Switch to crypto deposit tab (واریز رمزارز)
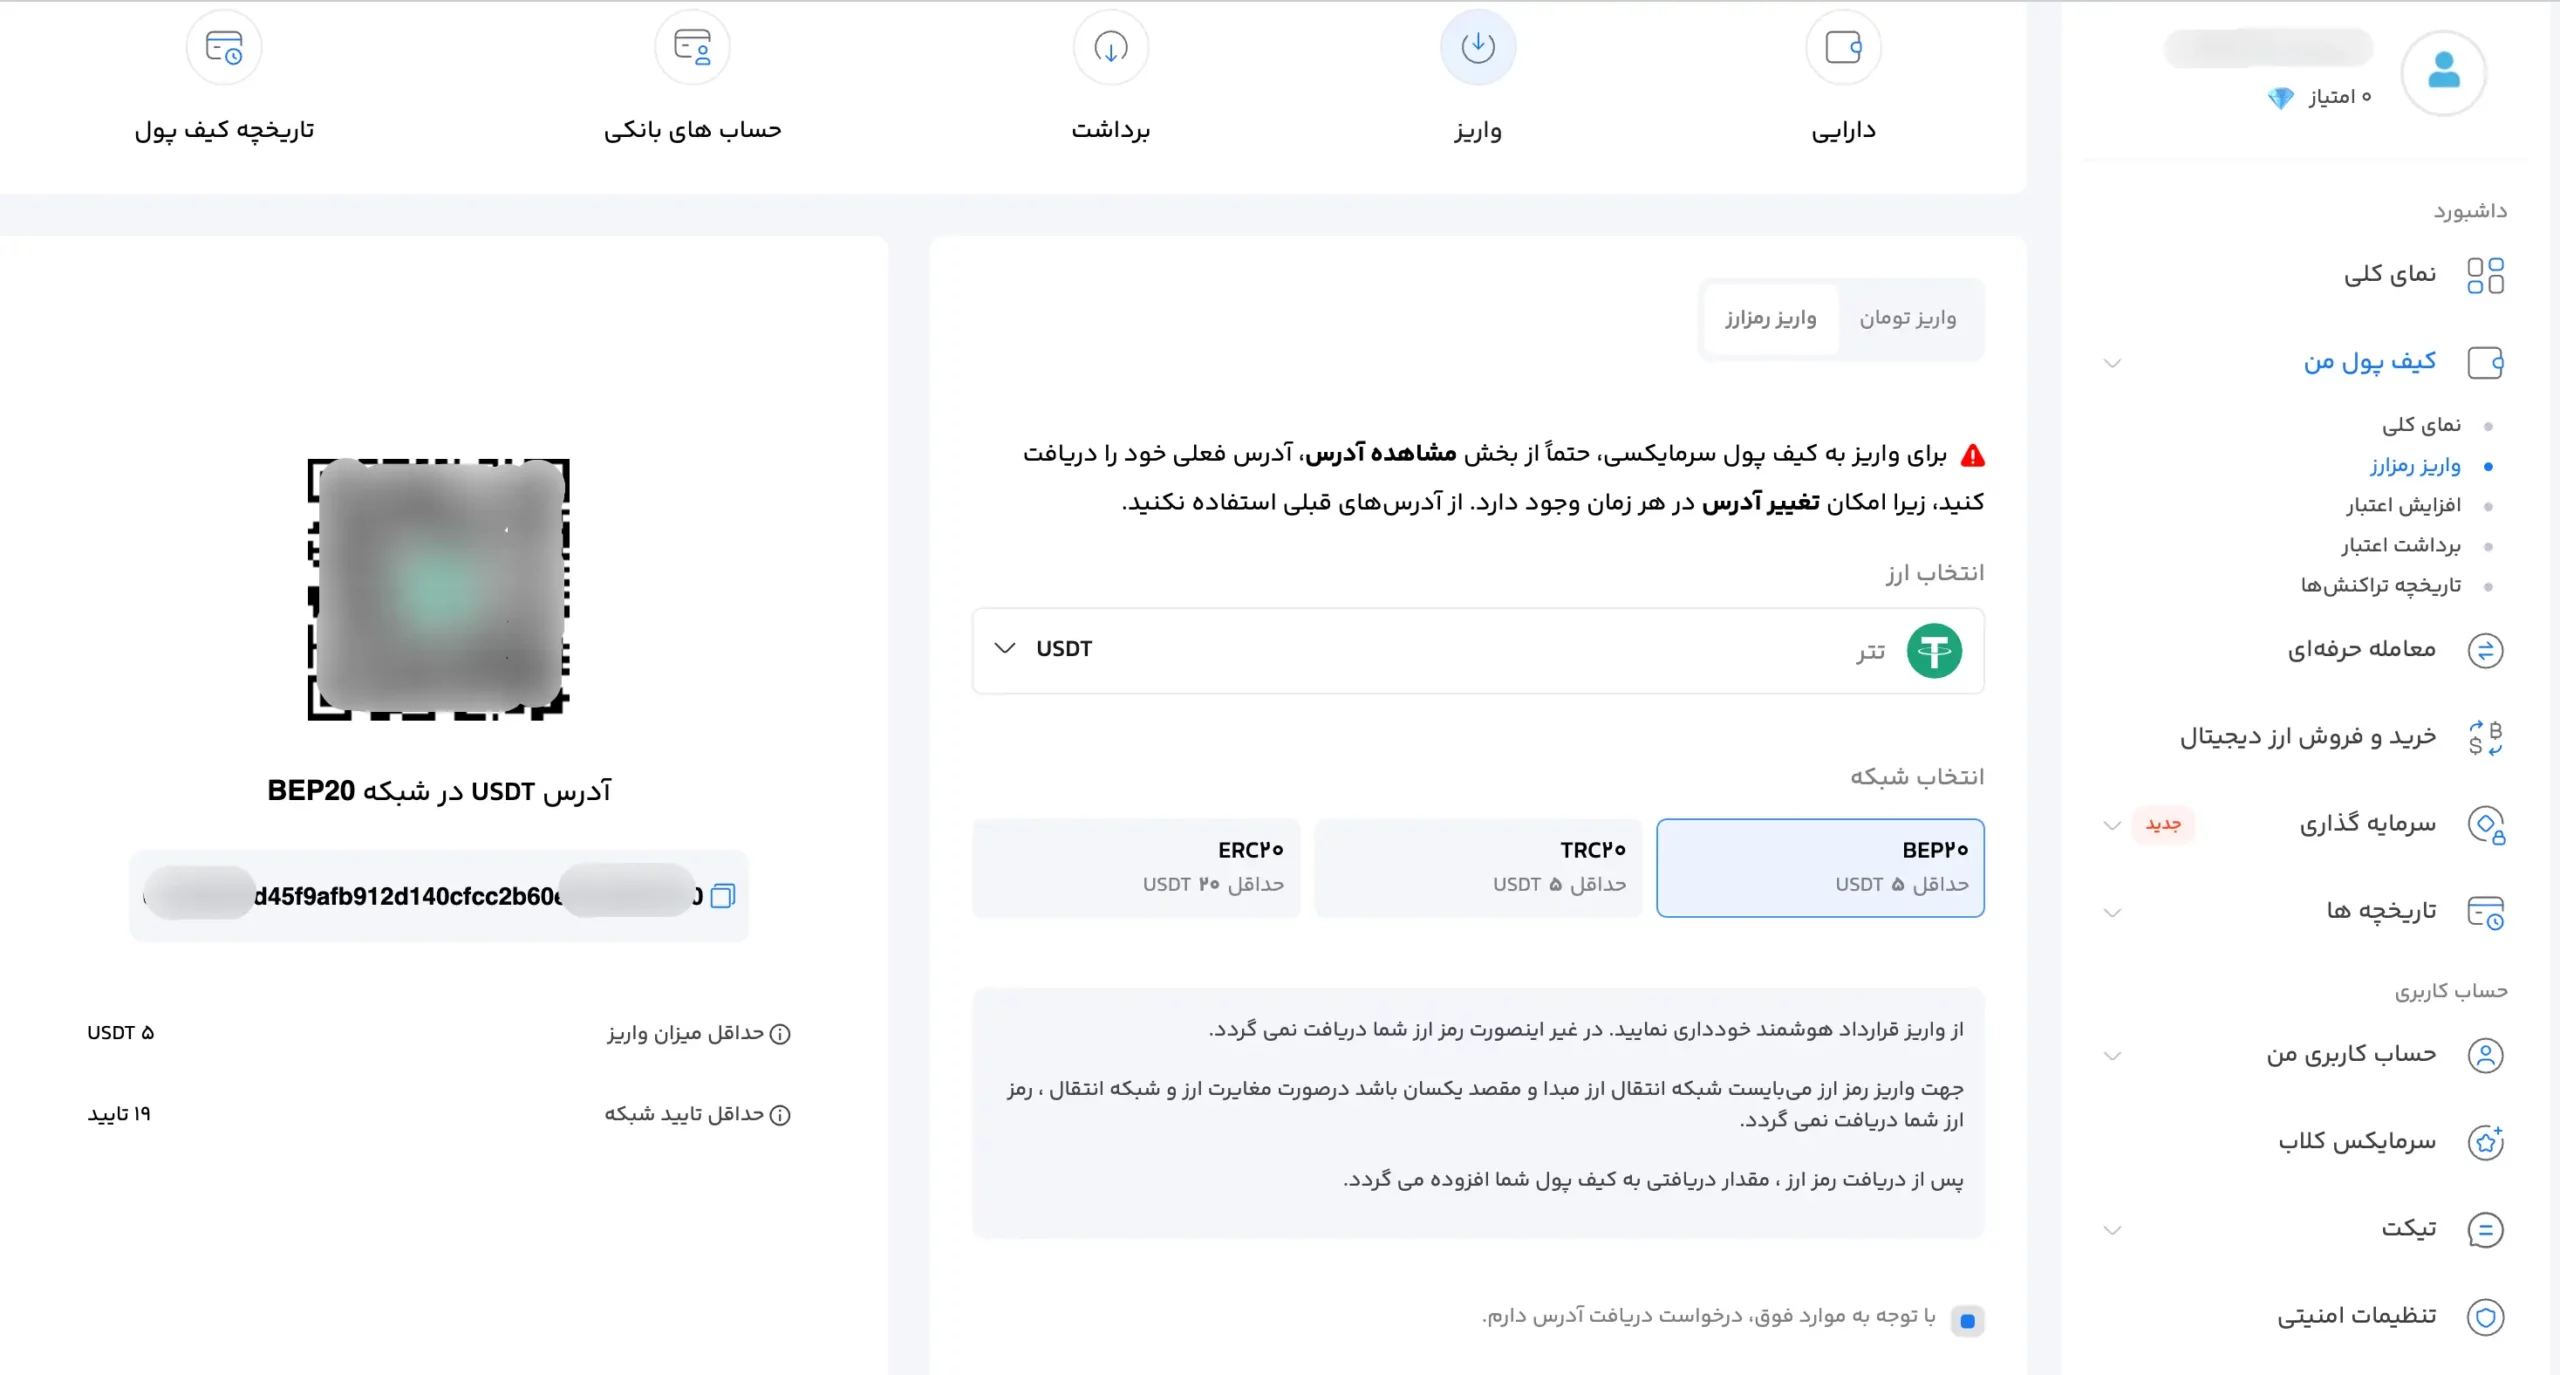Screen dimensions: 2560x1375 (1770, 319)
